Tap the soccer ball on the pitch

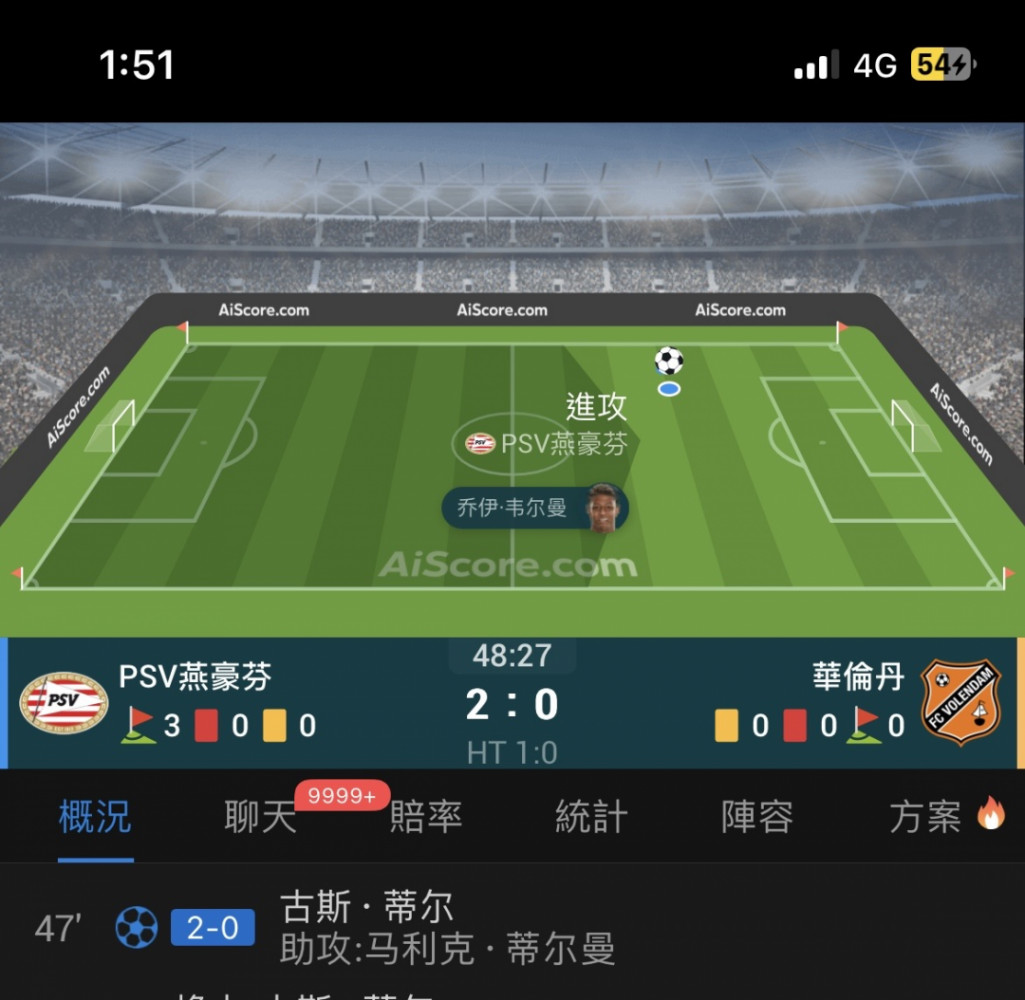pyautogui.click(x=669, y=361)
